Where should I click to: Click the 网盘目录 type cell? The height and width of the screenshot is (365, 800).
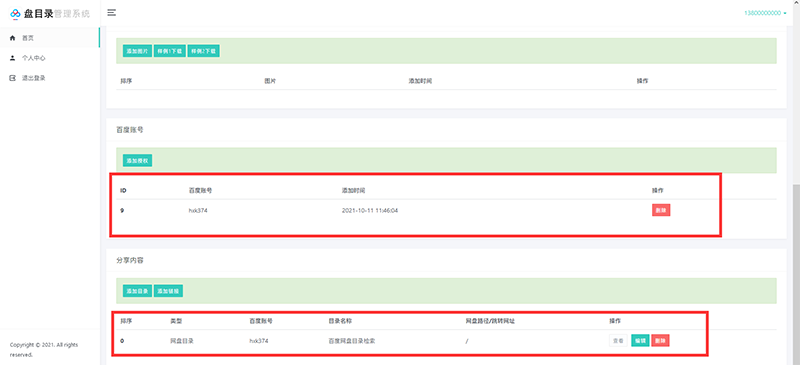coord(182,340)
